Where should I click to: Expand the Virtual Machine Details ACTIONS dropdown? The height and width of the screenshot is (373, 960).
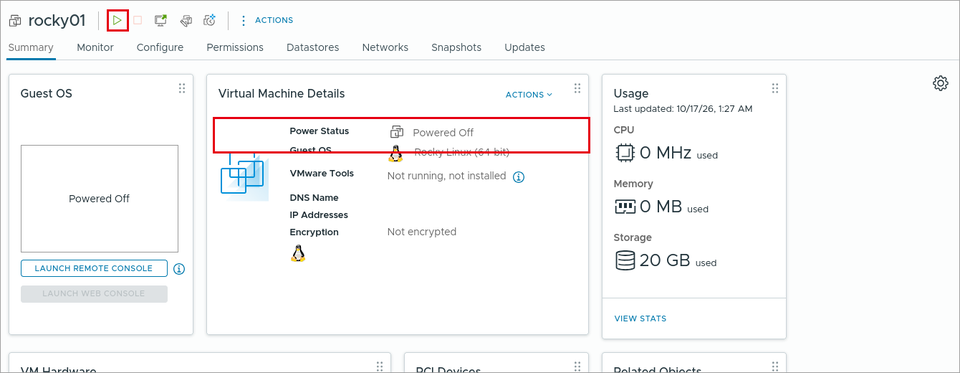(x=529, y=94)
